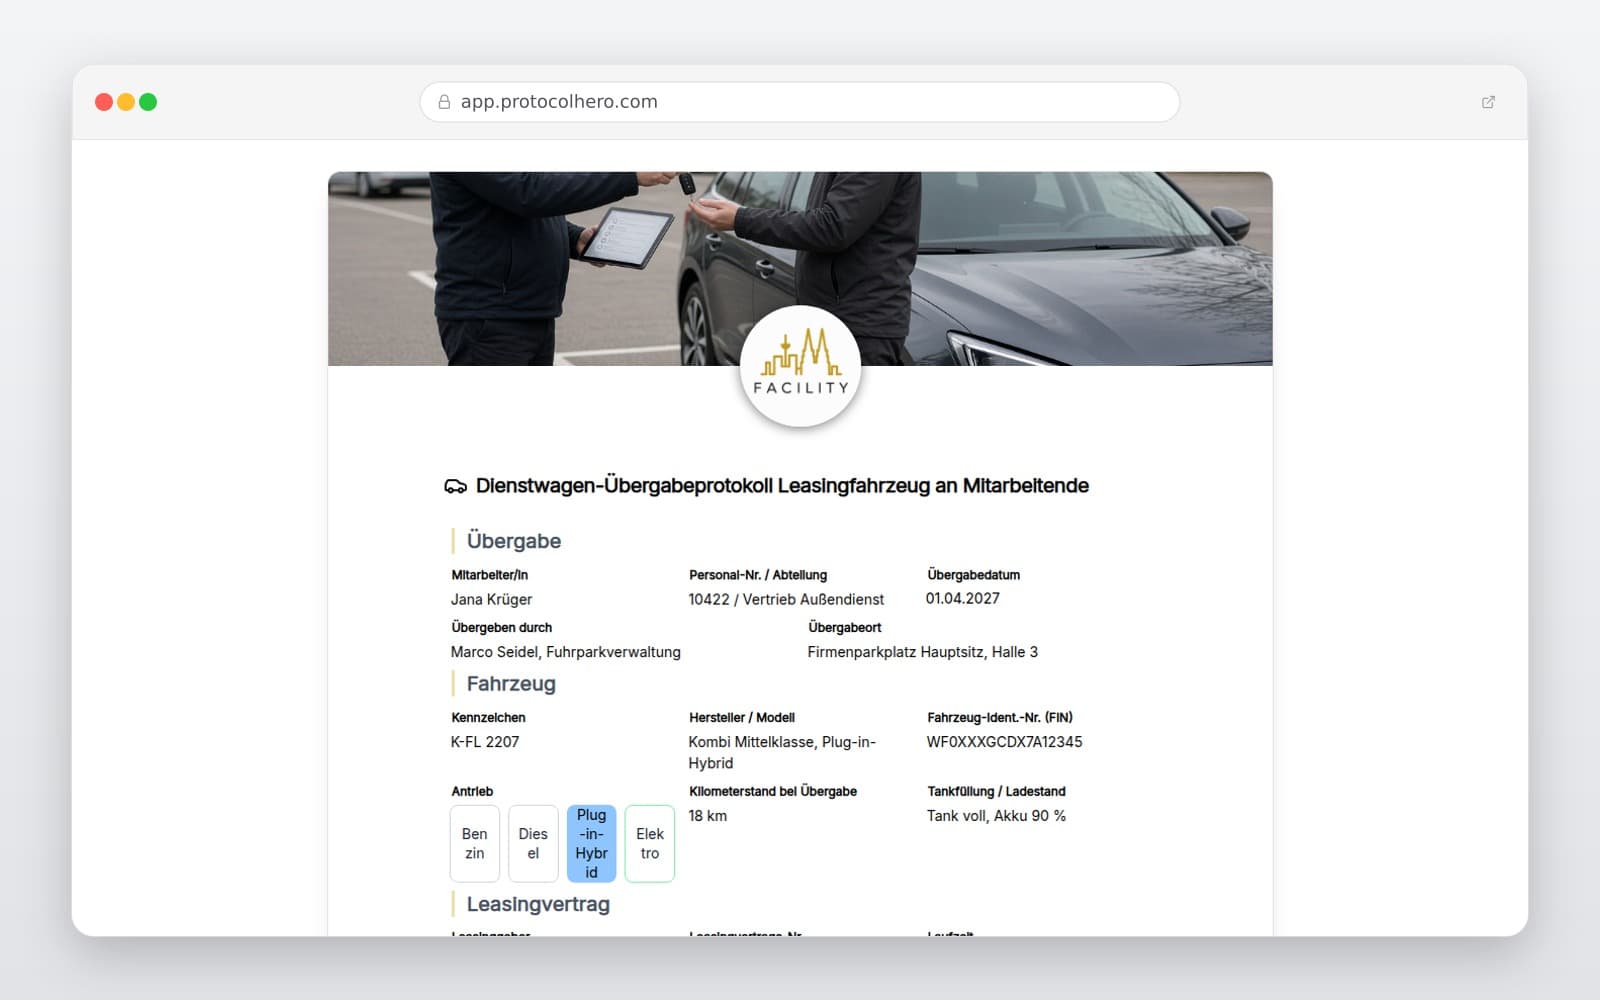The height and width of the screenshot is (1000, 1600).
Task: Click the license plate K-FL 2207
Action: point(485,742)
